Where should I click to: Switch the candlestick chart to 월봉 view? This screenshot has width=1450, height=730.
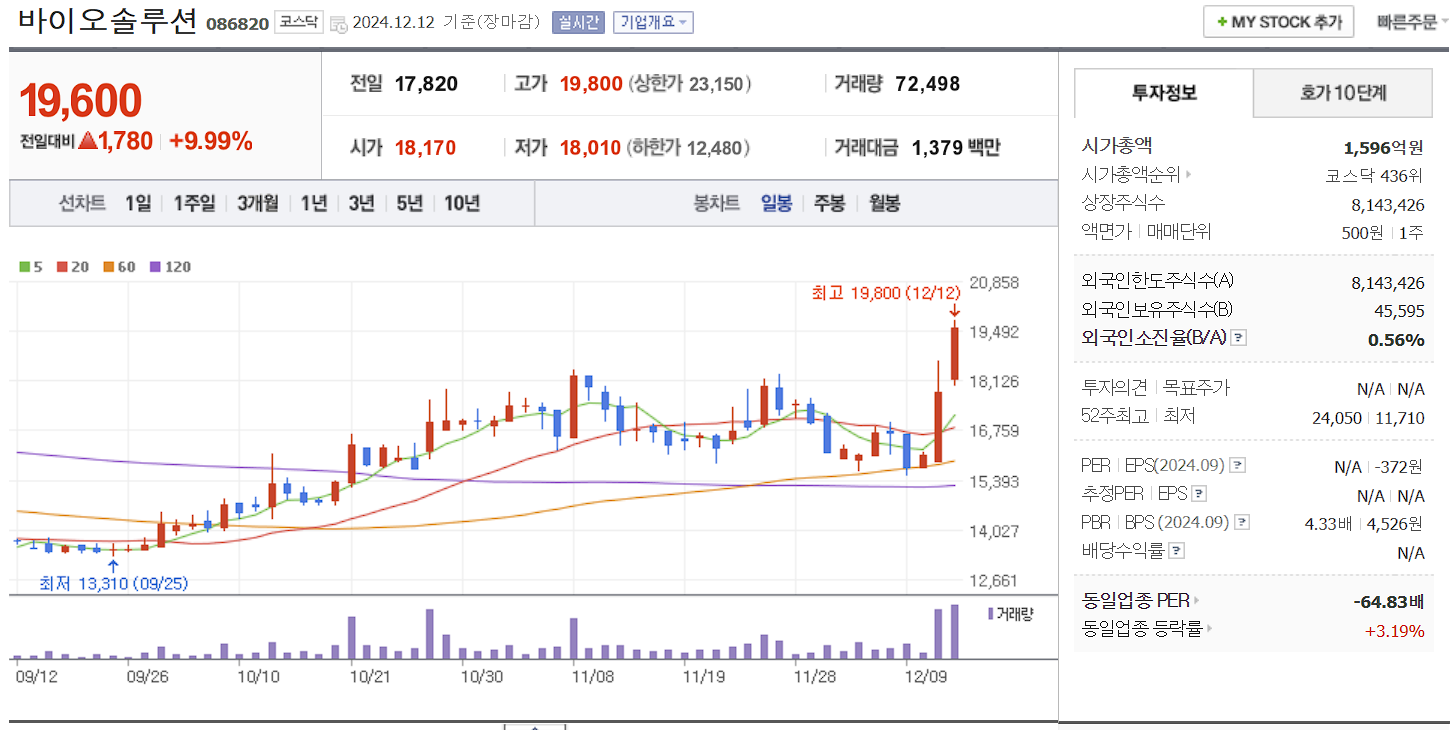click(x=883, y=203)
